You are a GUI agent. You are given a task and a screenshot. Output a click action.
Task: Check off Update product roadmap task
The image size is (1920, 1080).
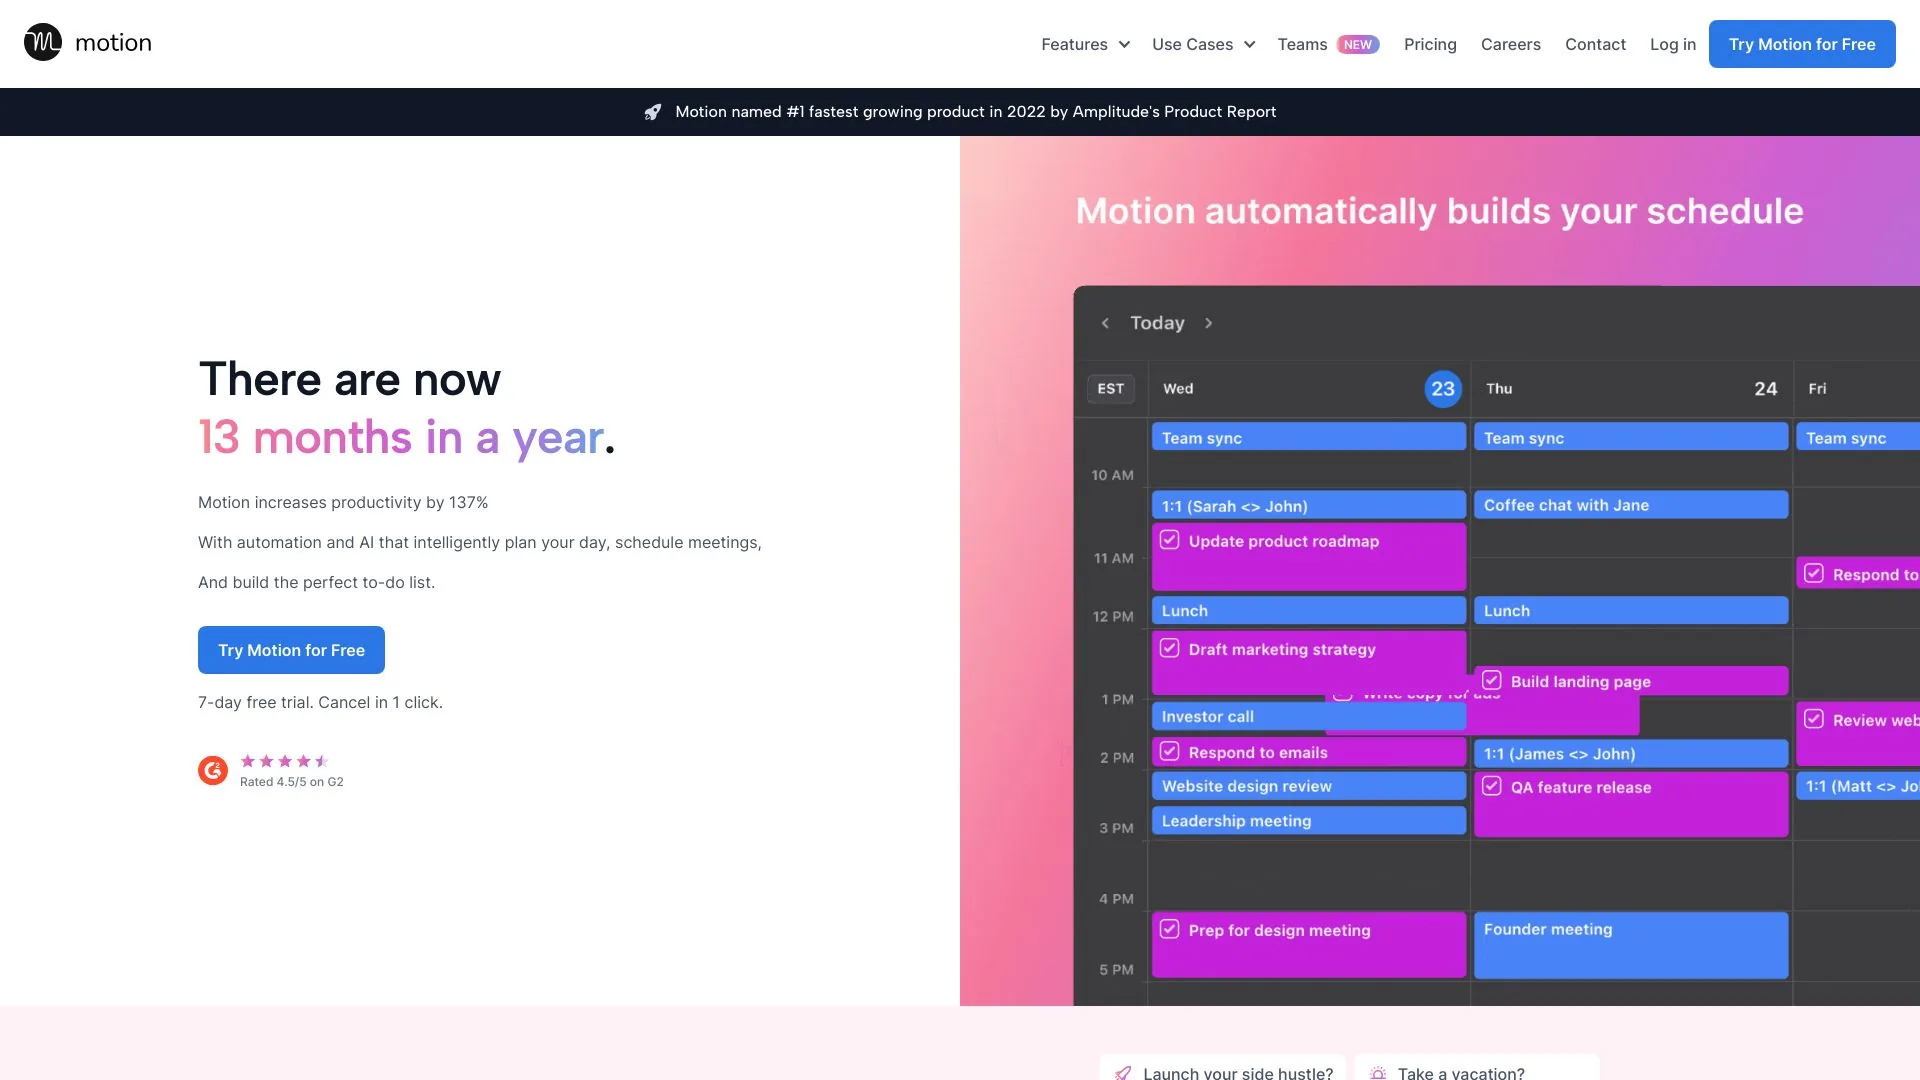pos(1169,540)
